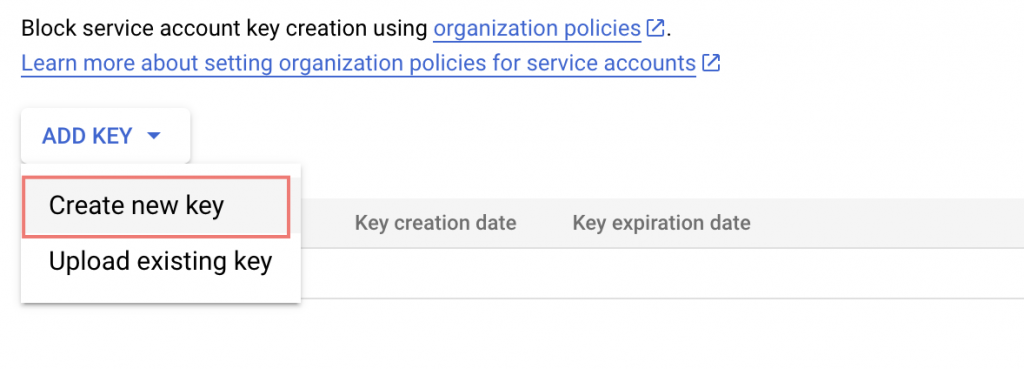The height and width of the screenshot is (369, 1024).
Task: Follow Learn more about setting organization policies
Action: [x=359, y=63]
